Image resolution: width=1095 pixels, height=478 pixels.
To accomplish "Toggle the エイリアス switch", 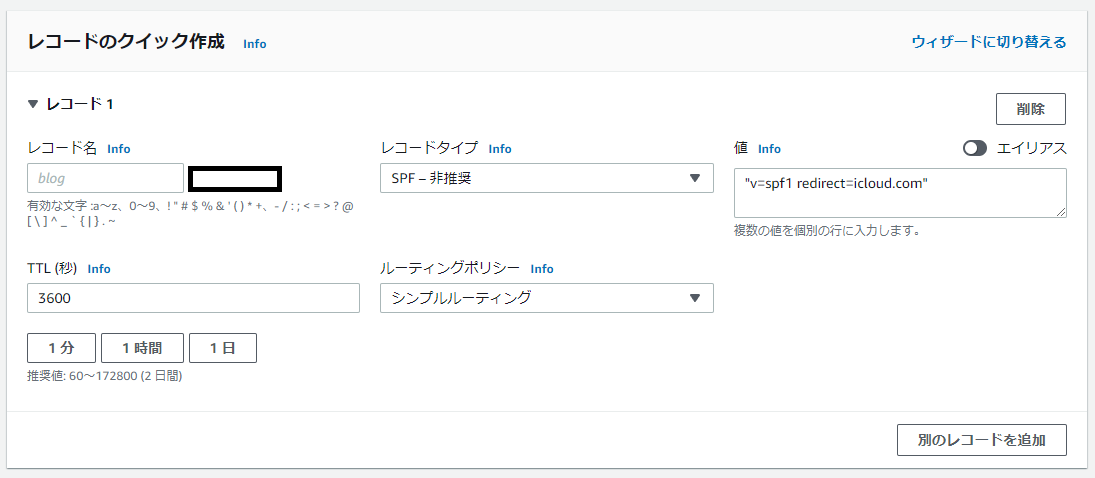I will click(x=975, y=148).
